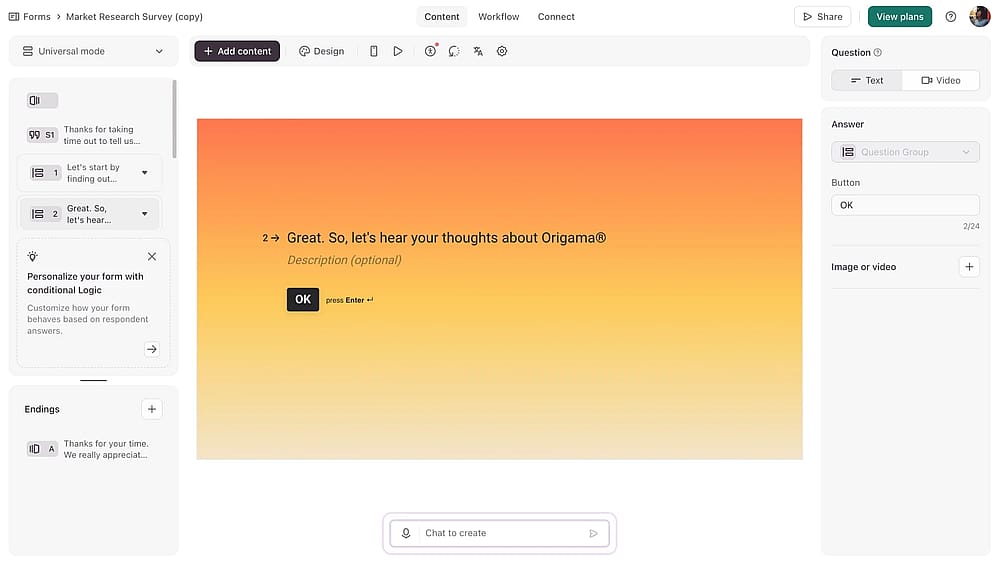Click send arrow in chat box
Image resolution: width=1000 pixels, height=564 pixels.
pos(593,533)
